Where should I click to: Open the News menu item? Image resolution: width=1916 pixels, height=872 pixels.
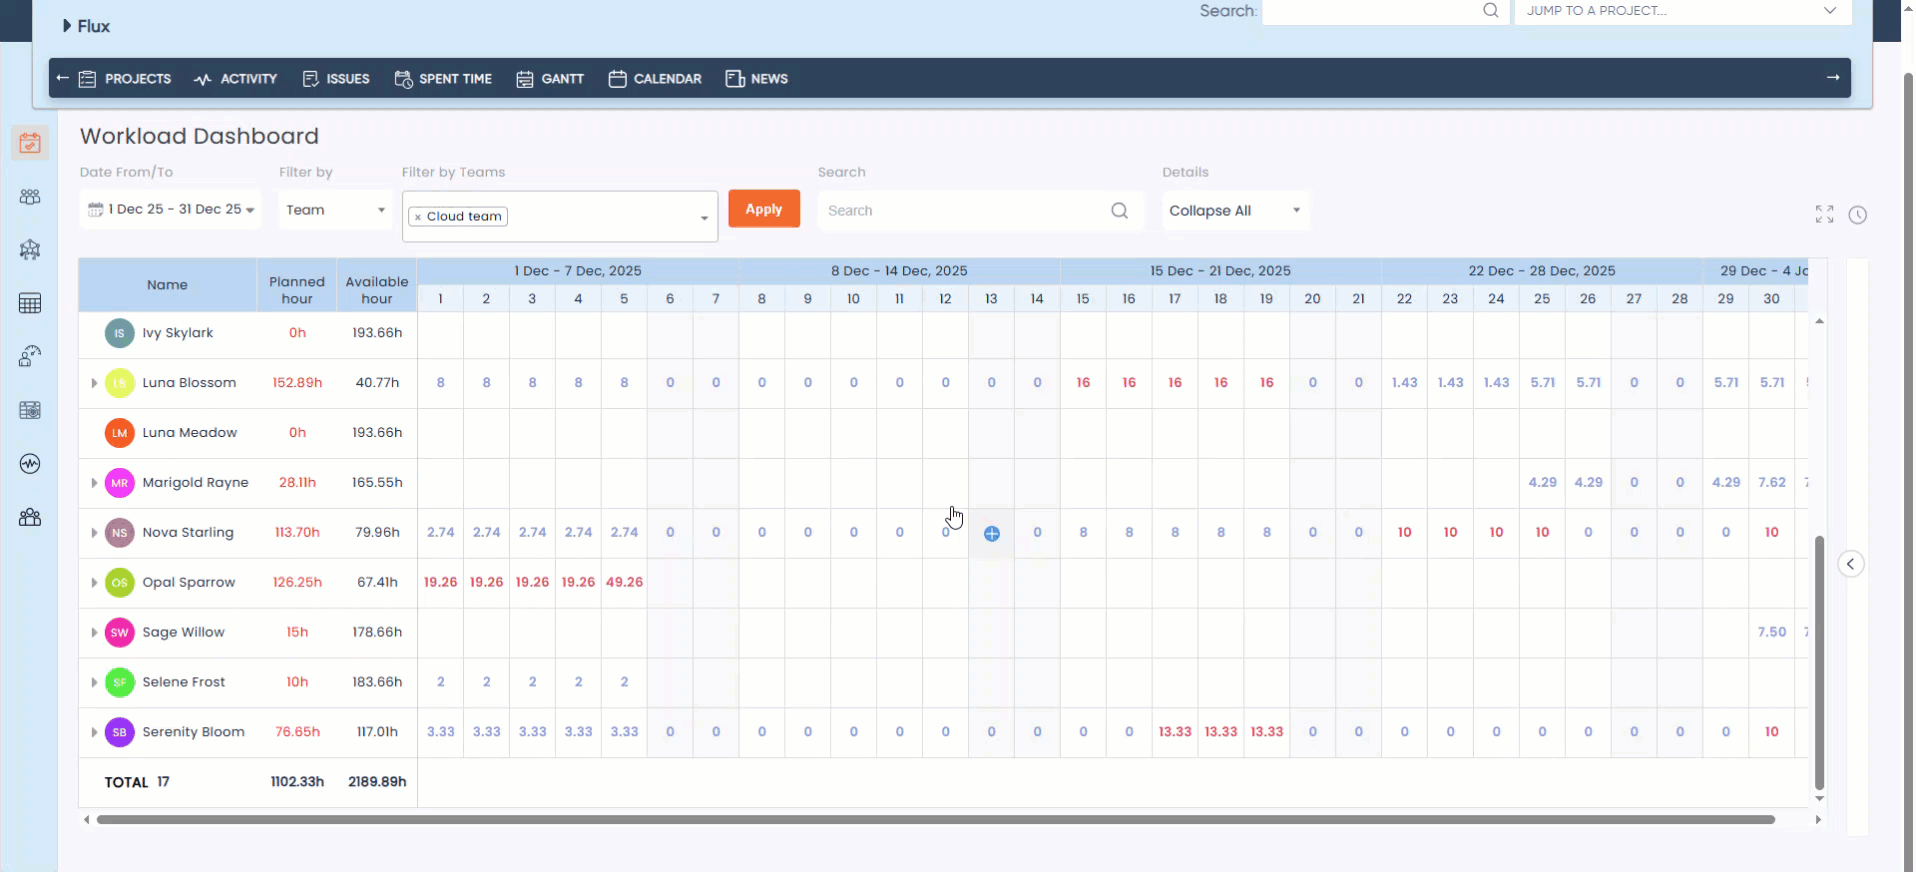click(757, 79)
